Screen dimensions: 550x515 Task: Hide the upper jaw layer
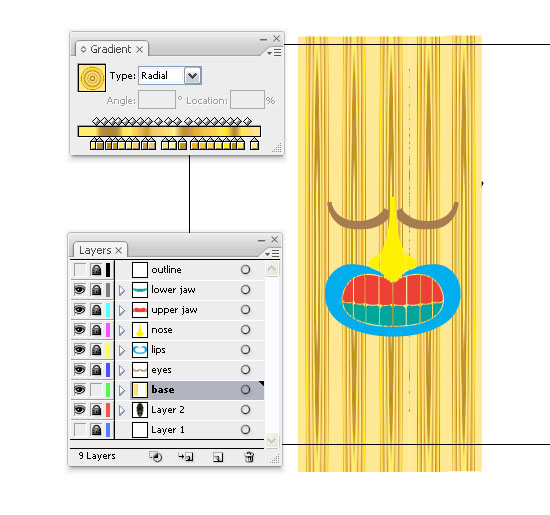tap(80, 310)
